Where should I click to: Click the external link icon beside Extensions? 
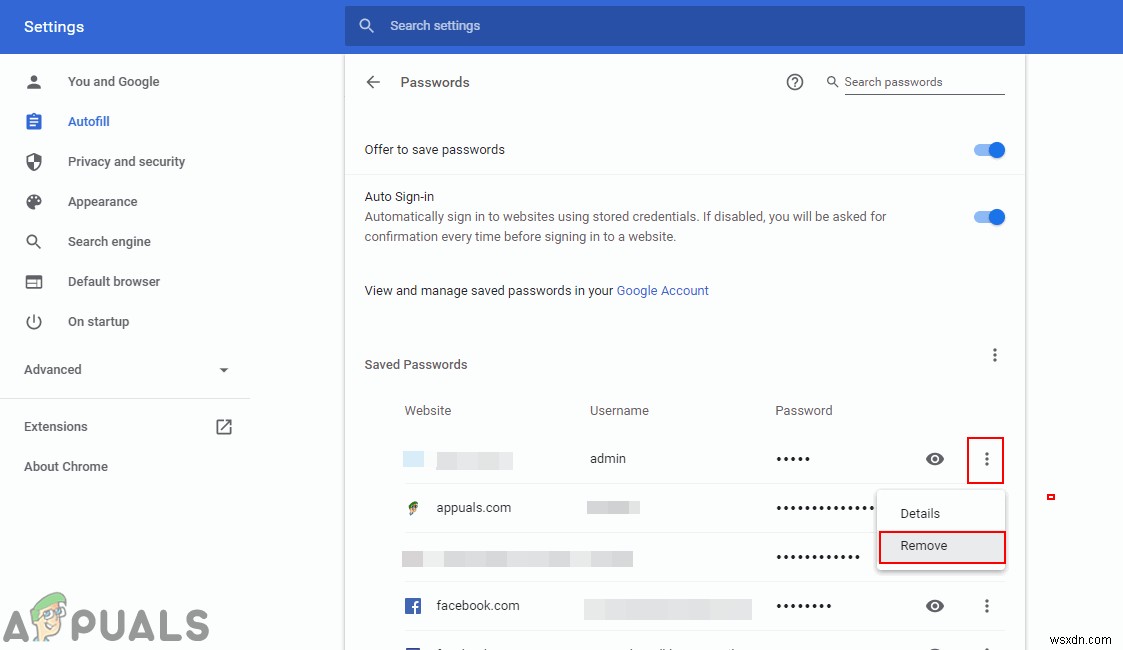click(224, 426)
